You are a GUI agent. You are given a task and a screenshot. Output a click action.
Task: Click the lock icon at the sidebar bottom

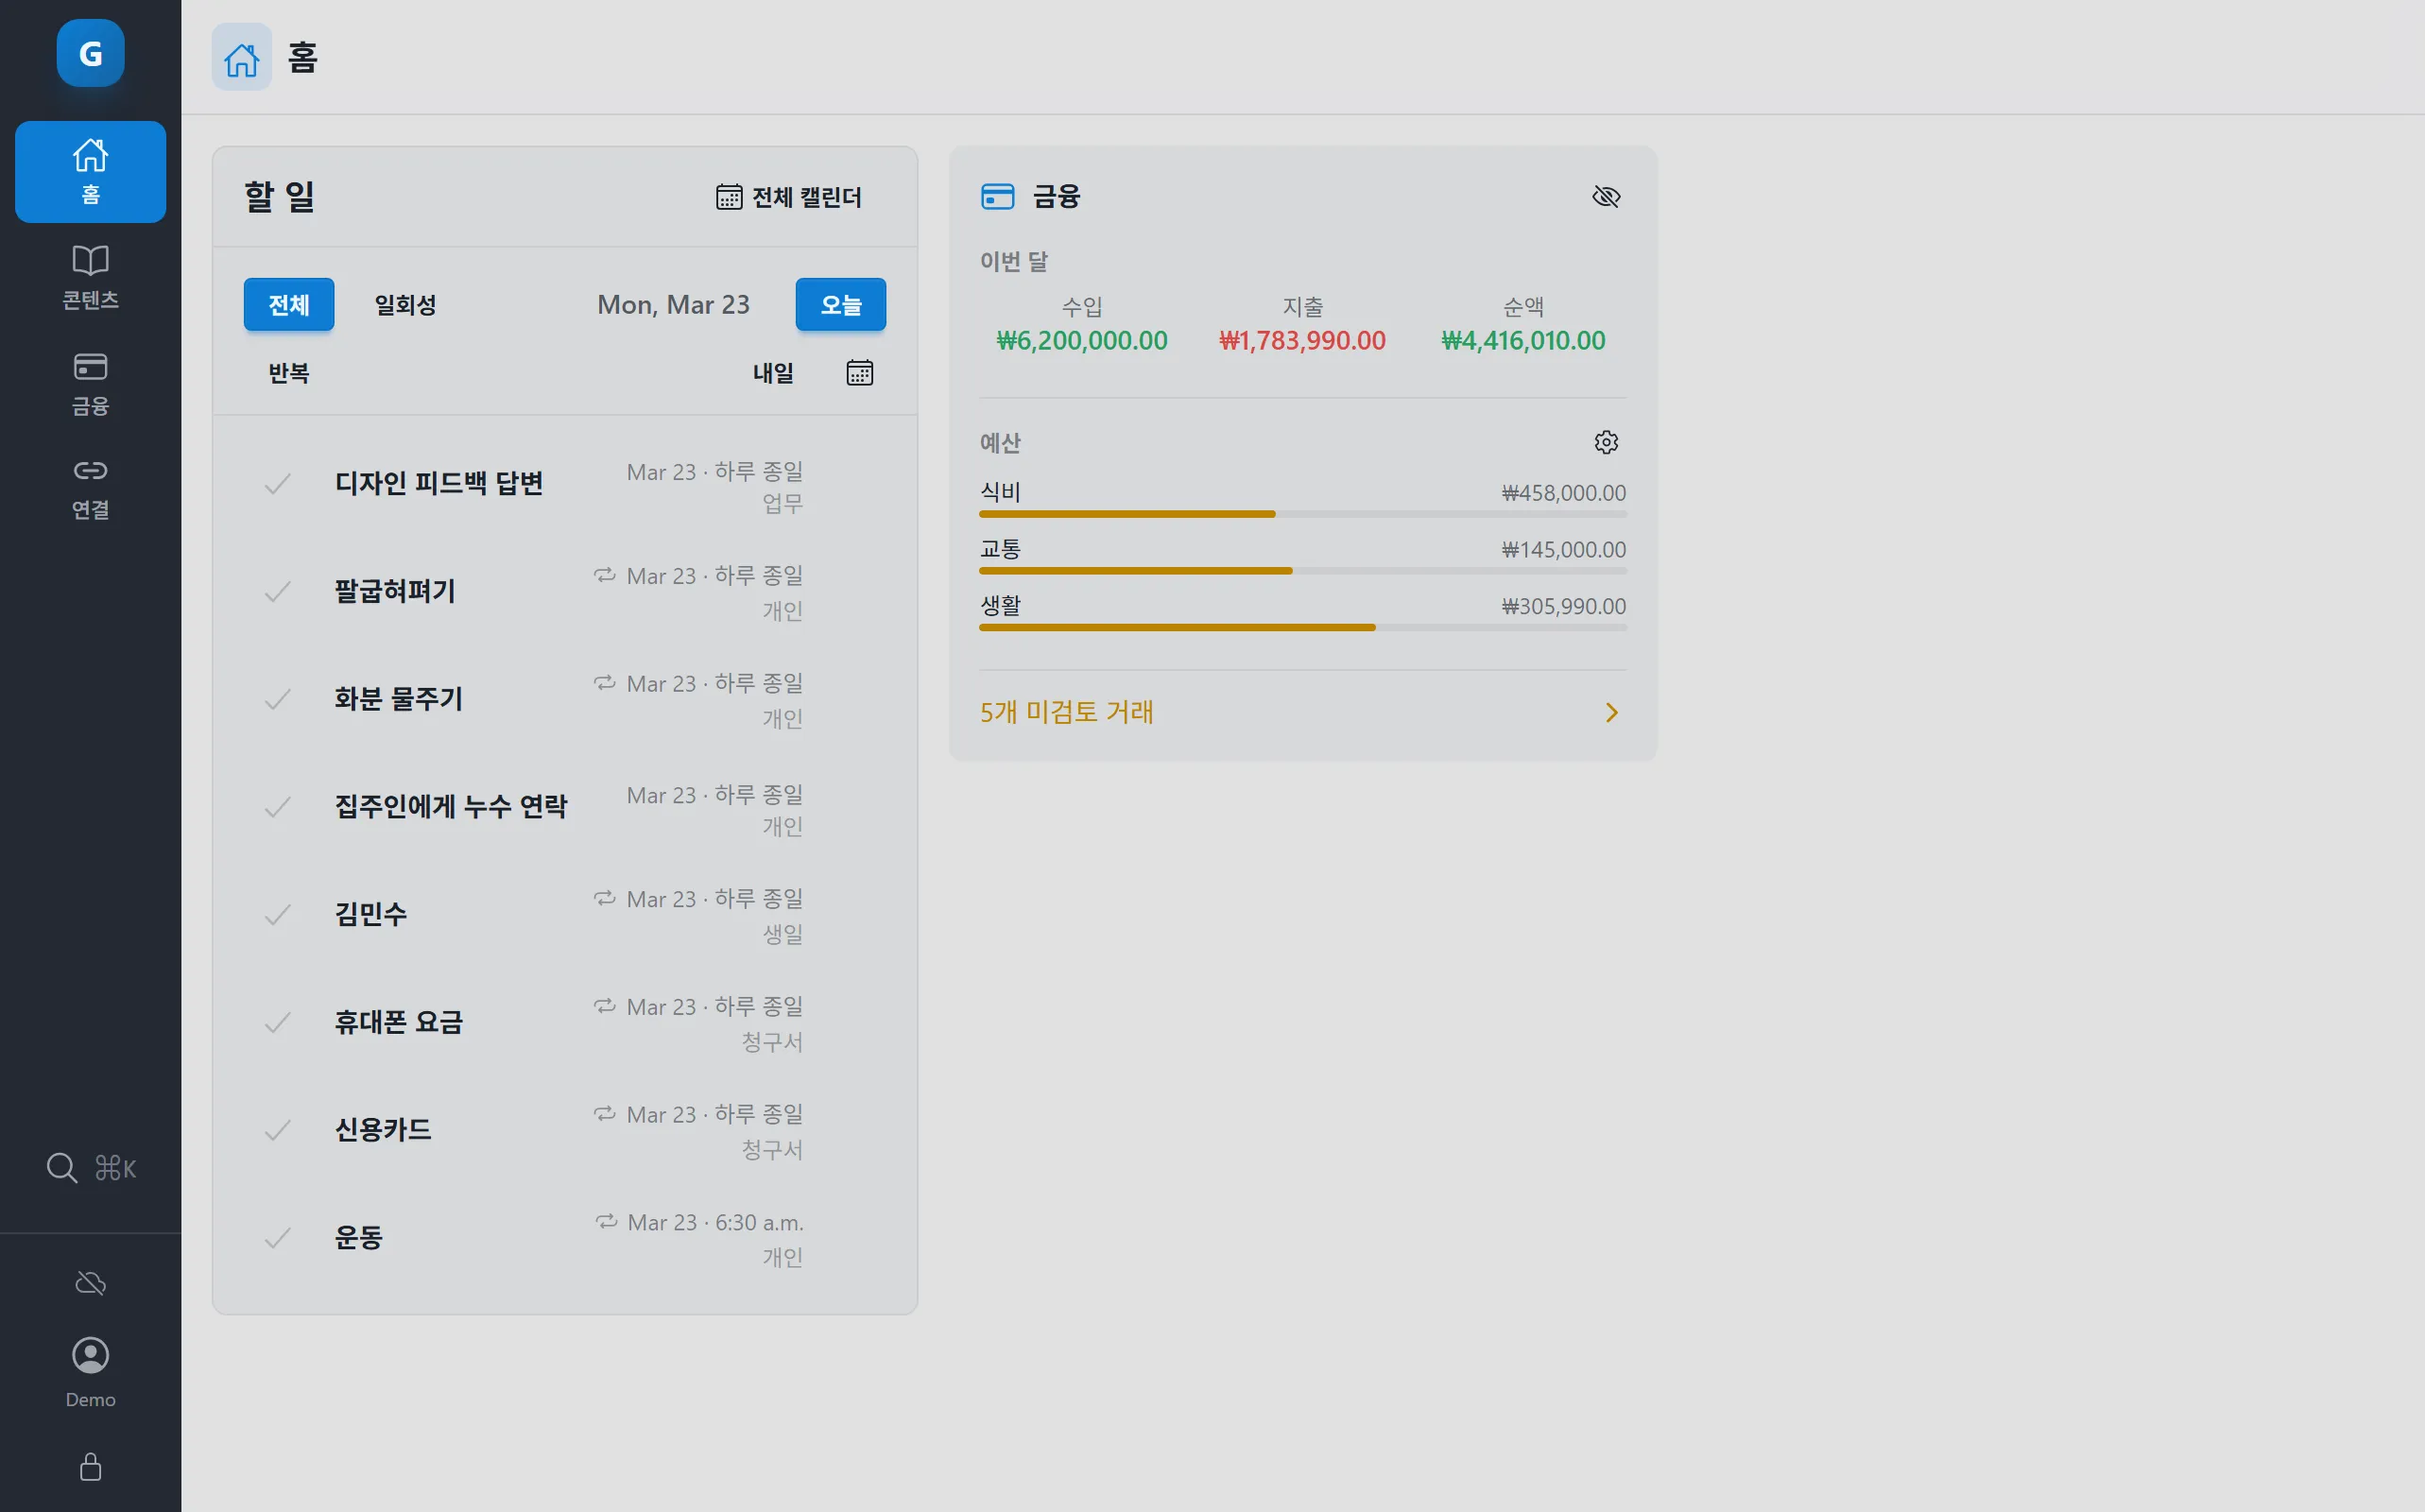(x=90, y=1467)
